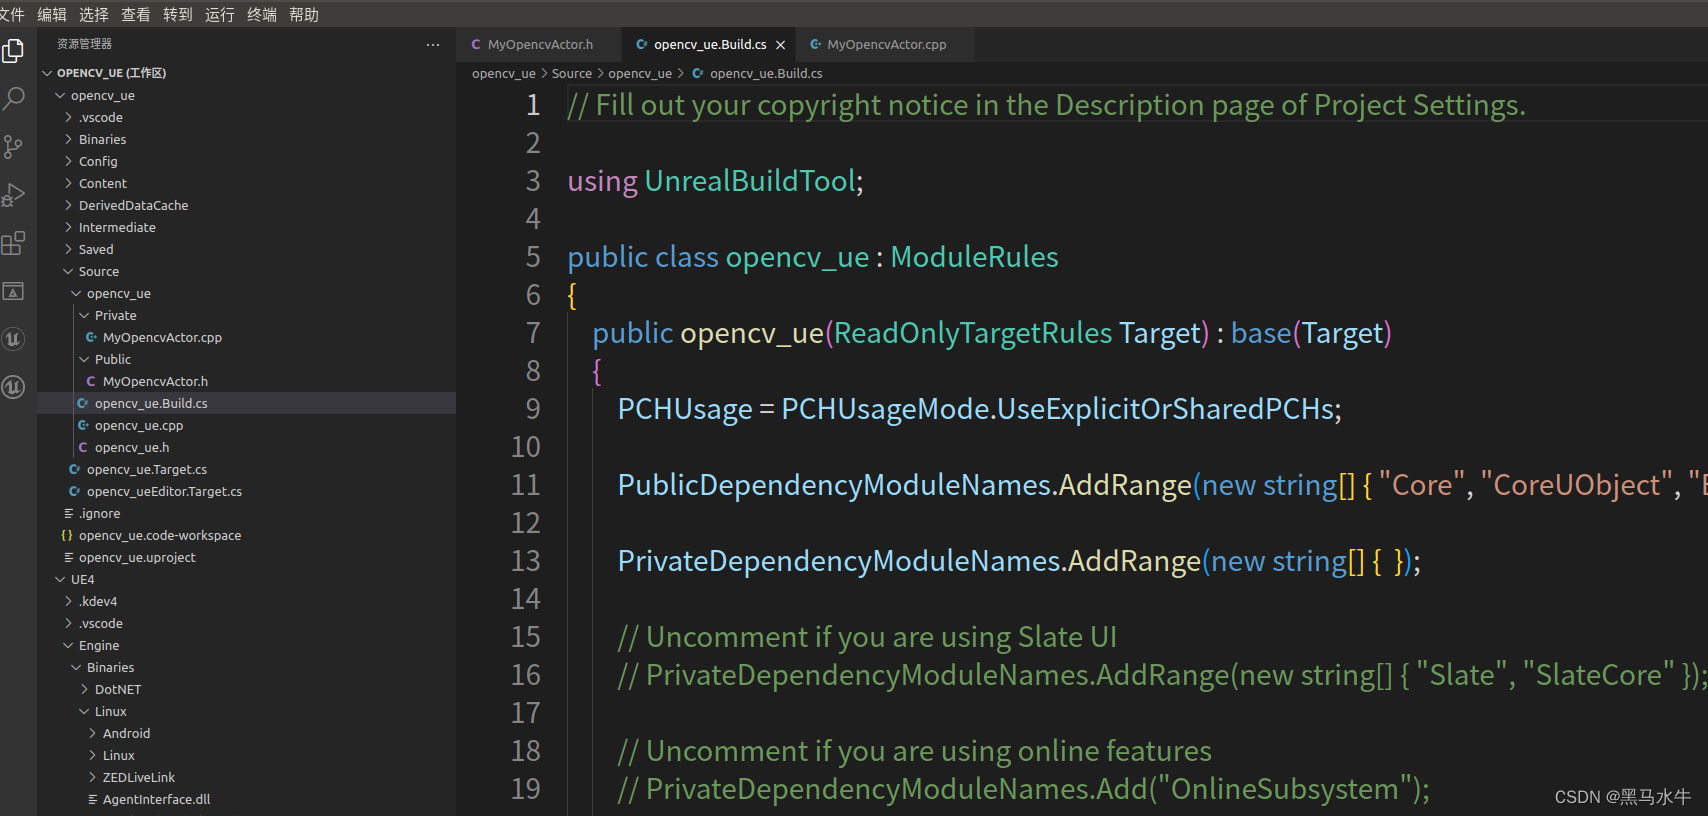The width and height of the screenshot is (1708, 816).
Task: Click the C# icon of opencv_ueEditor.Target.cs
Action: [x=75, y=491]
